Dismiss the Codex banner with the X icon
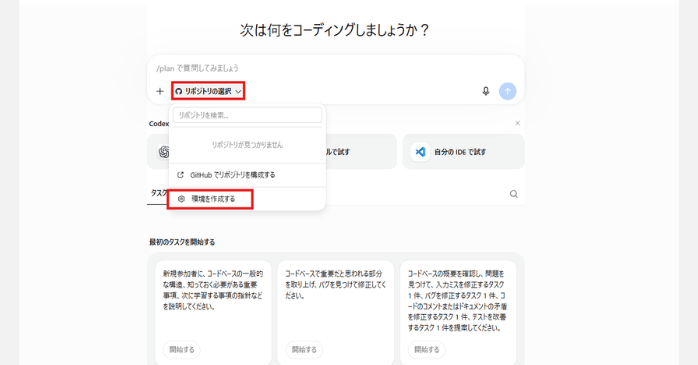This screenshot has width=698, height=365. [517, 123]
